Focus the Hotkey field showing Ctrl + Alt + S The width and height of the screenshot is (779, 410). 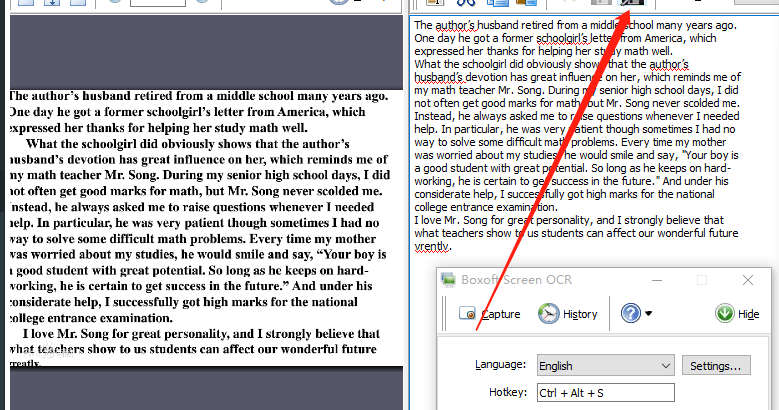pyautogui.click(x=605, y=393)
